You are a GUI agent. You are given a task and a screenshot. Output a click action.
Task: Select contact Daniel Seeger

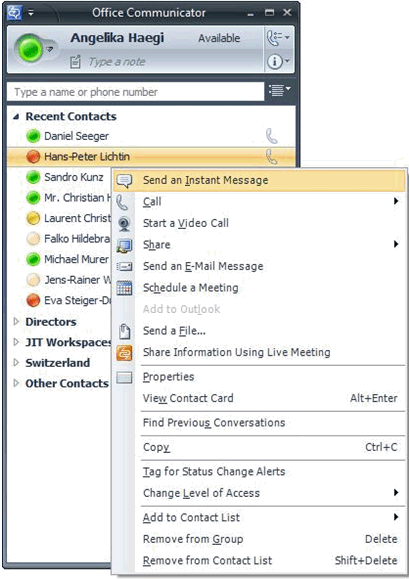76,136
